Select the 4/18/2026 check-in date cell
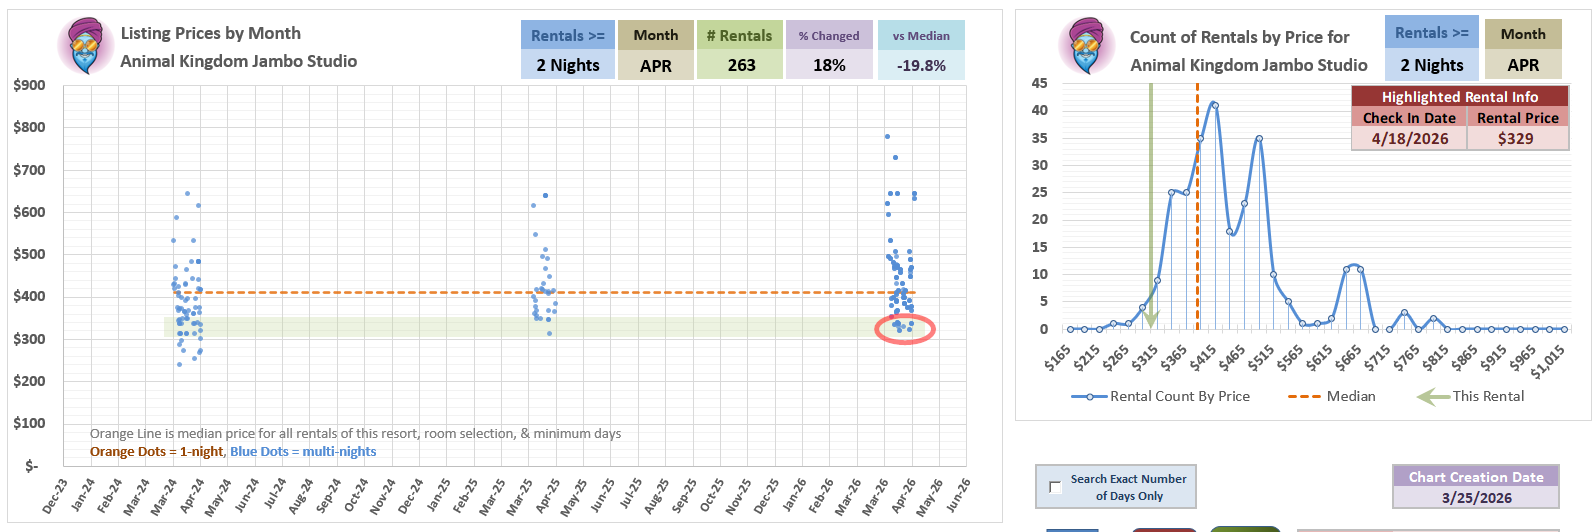 pyautogui.click(x=1409, y=139)
